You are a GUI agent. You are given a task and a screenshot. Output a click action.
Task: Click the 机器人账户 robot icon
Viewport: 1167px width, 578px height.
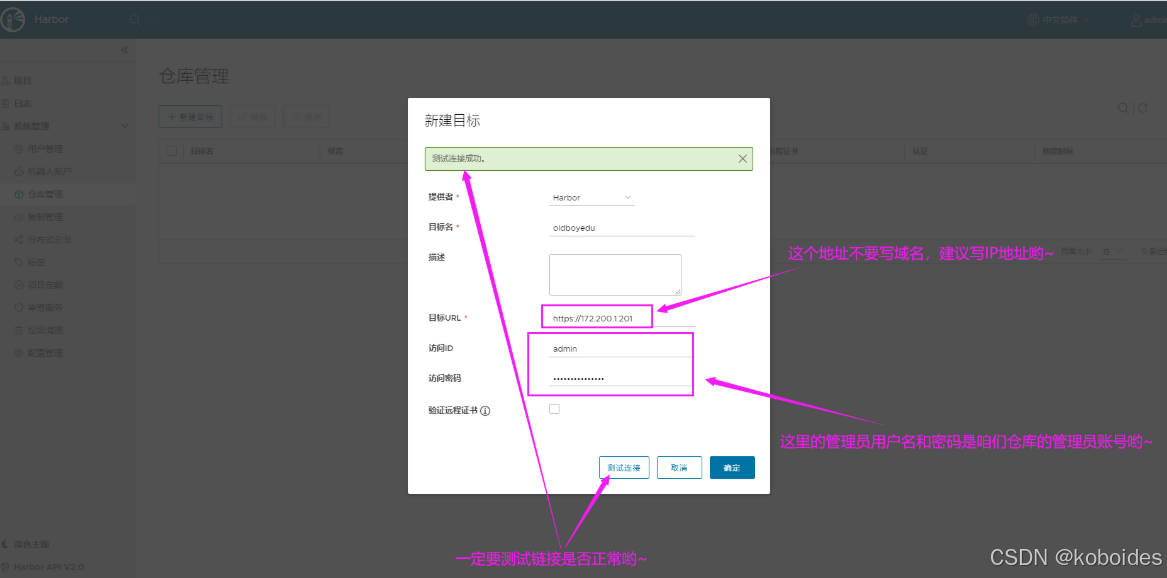20,172
